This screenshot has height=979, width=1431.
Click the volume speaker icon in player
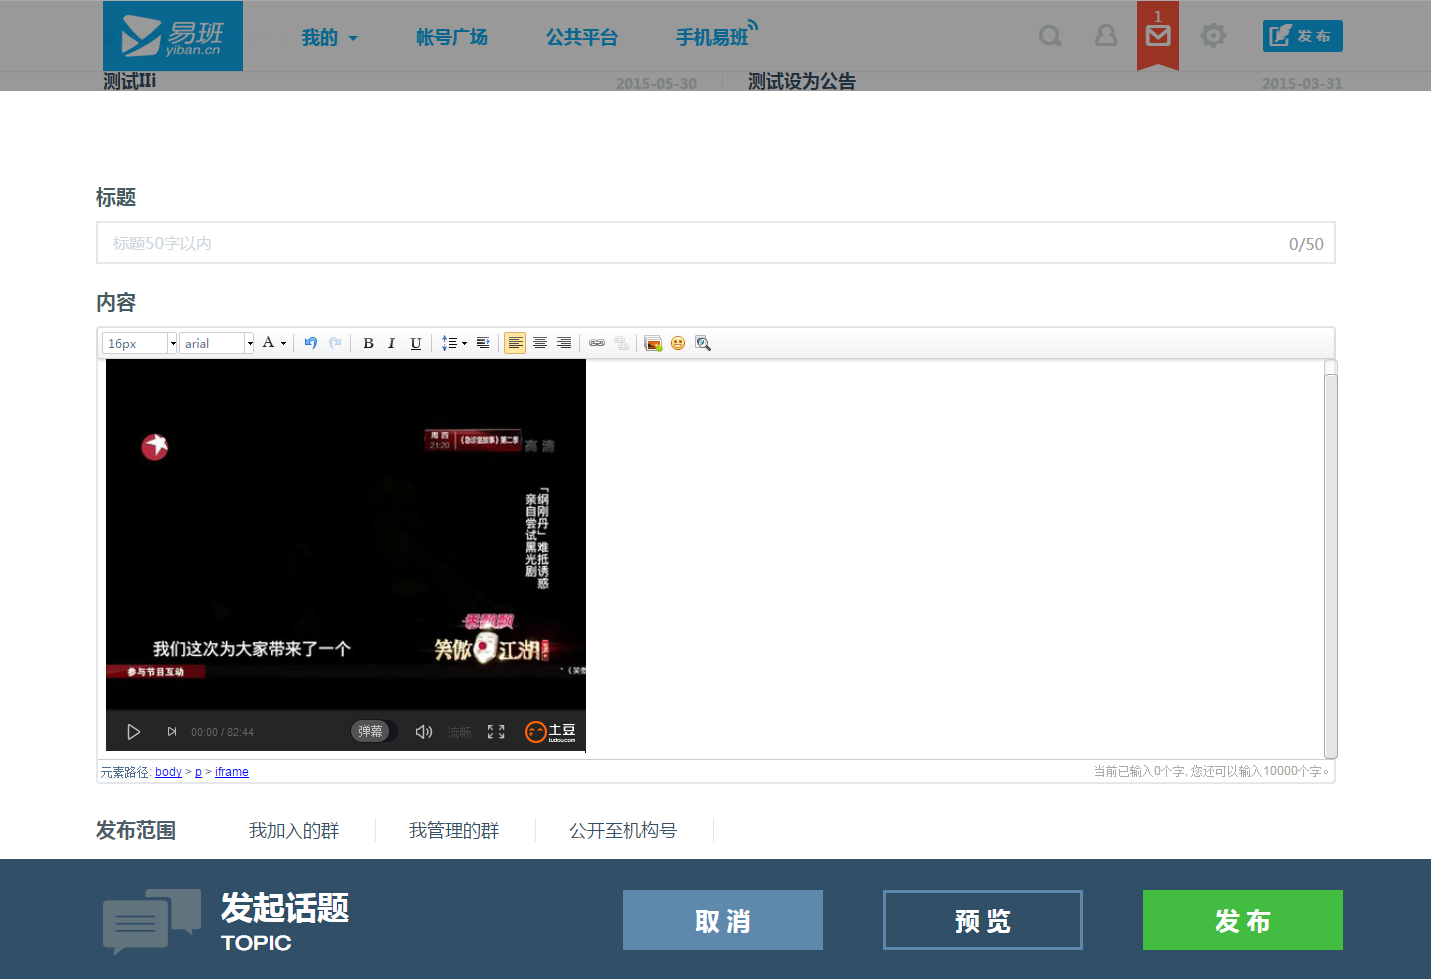[424, 732]
